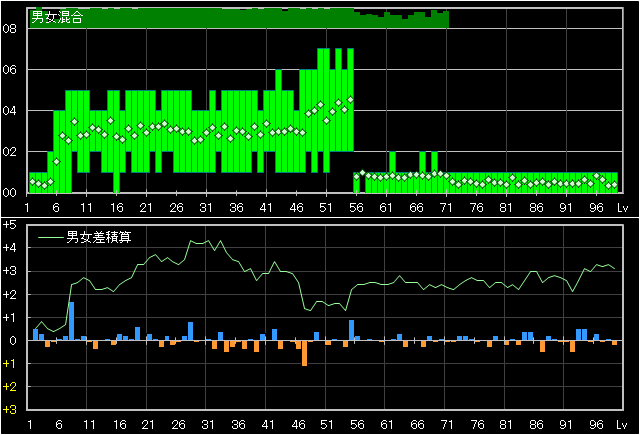Click the diamond marker at level 57

[362, 173]
